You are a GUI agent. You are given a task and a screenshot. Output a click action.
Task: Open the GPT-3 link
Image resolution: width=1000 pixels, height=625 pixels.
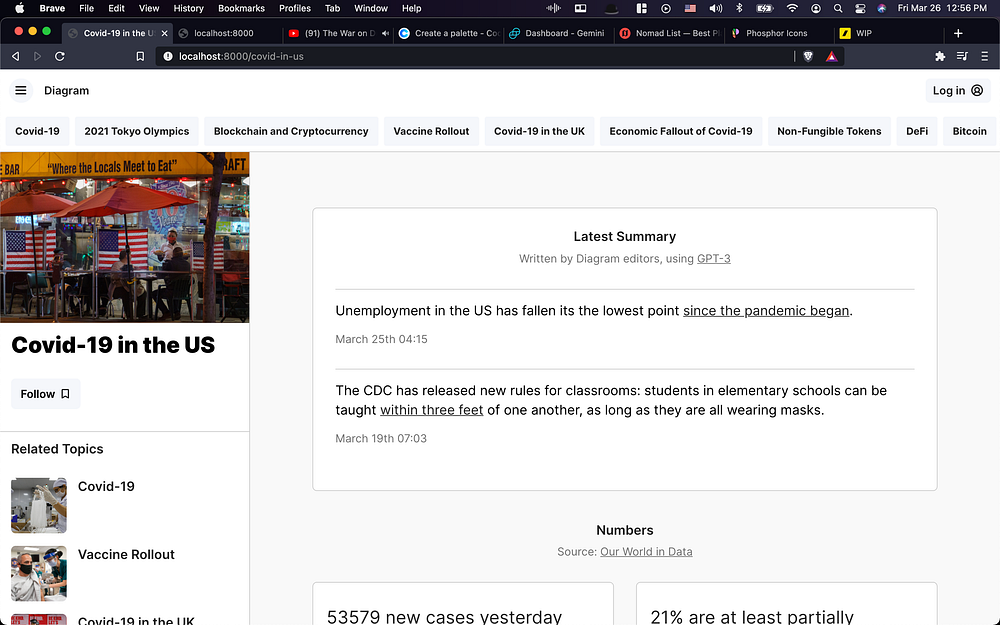click(x=714, y=259)
